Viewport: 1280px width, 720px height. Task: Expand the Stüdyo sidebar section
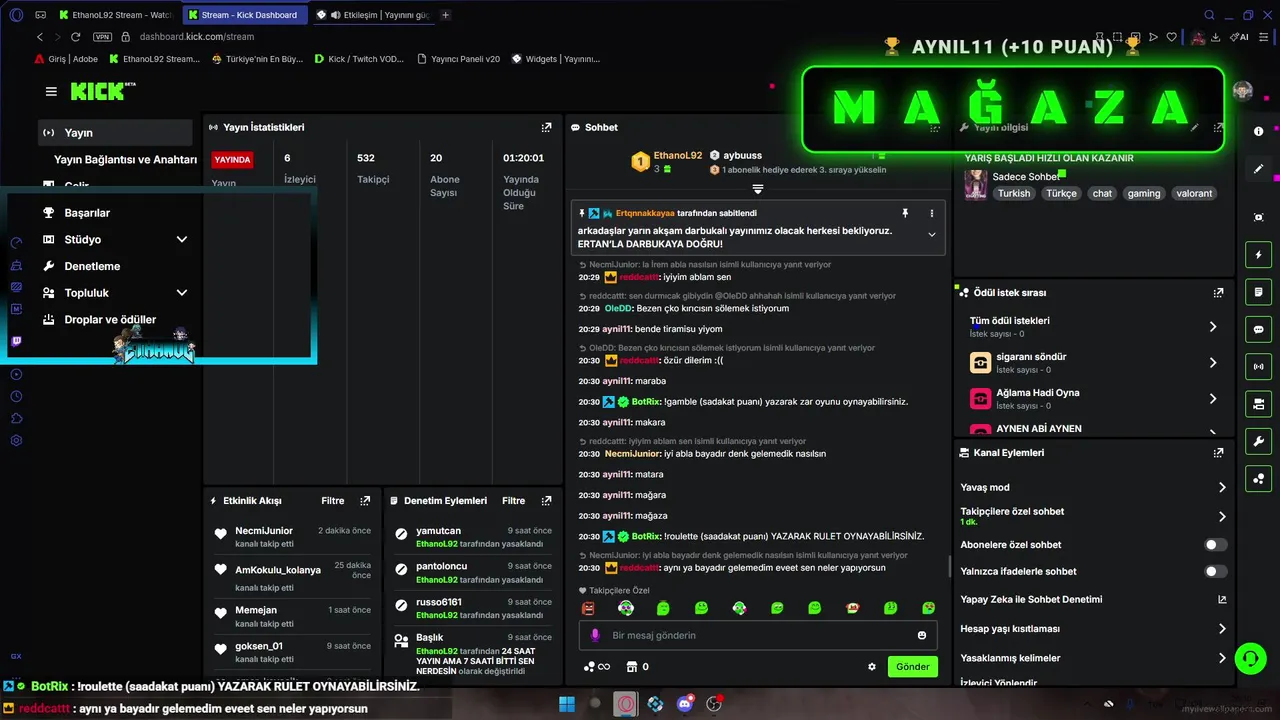182,240
